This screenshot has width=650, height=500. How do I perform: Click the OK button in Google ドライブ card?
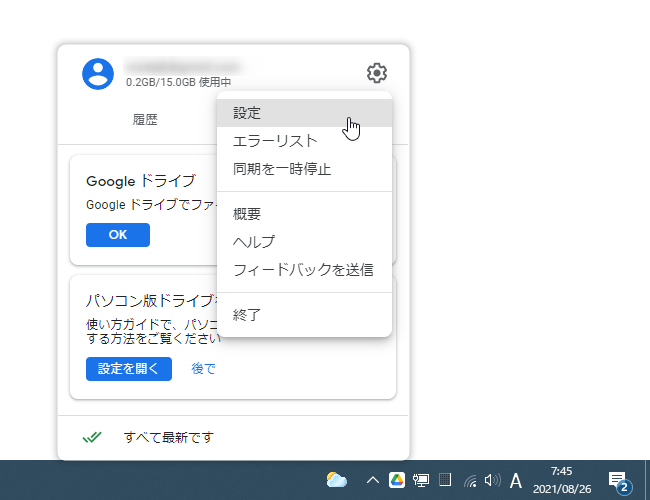click(x=118, y=235)
